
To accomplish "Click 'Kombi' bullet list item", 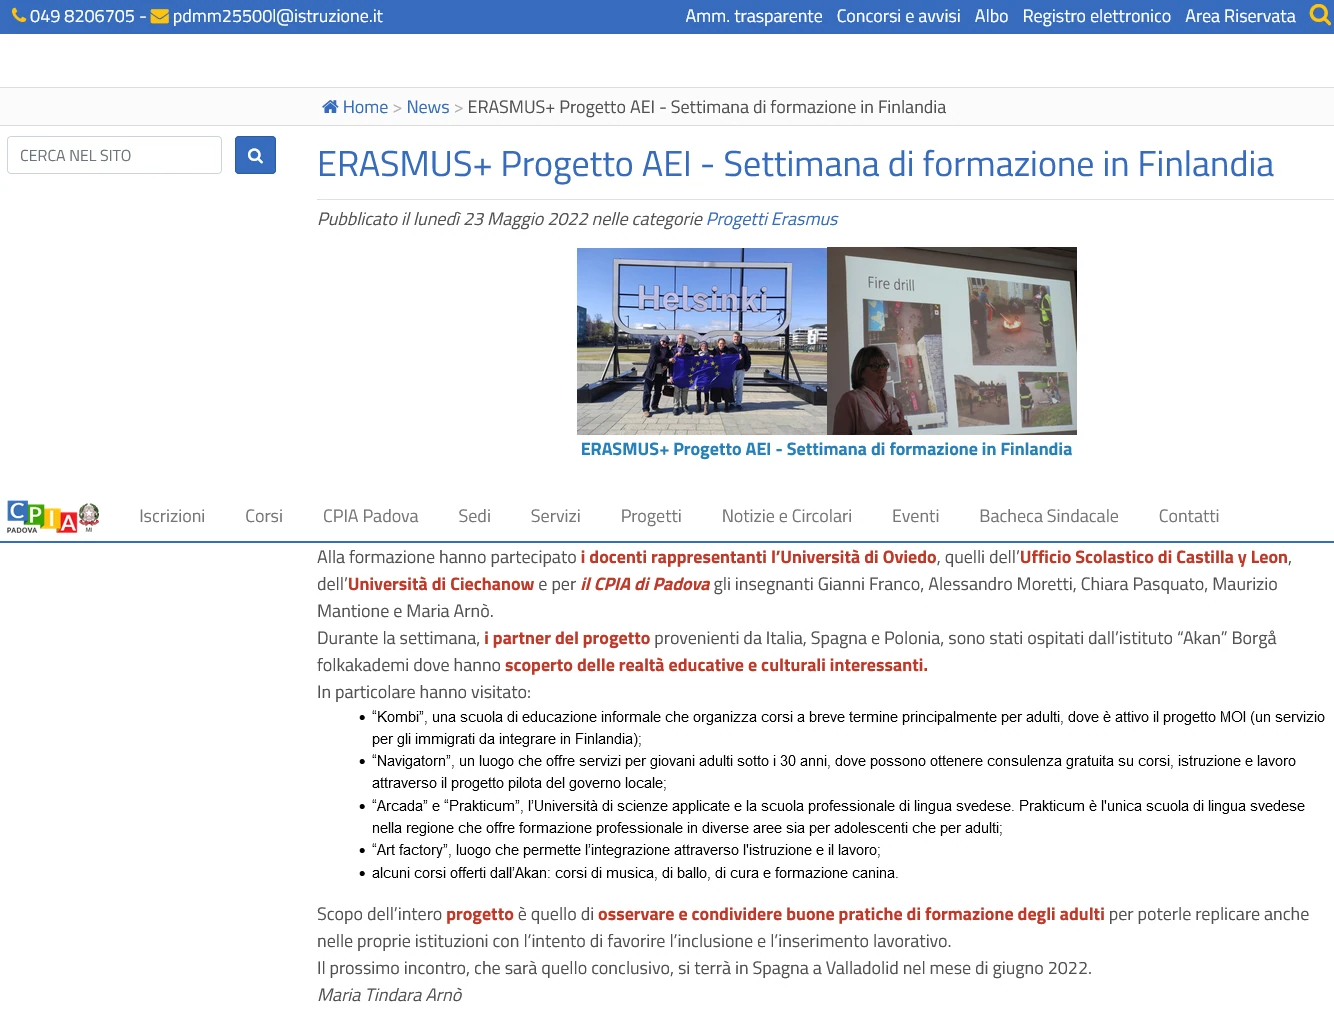I will click(848, 728).
